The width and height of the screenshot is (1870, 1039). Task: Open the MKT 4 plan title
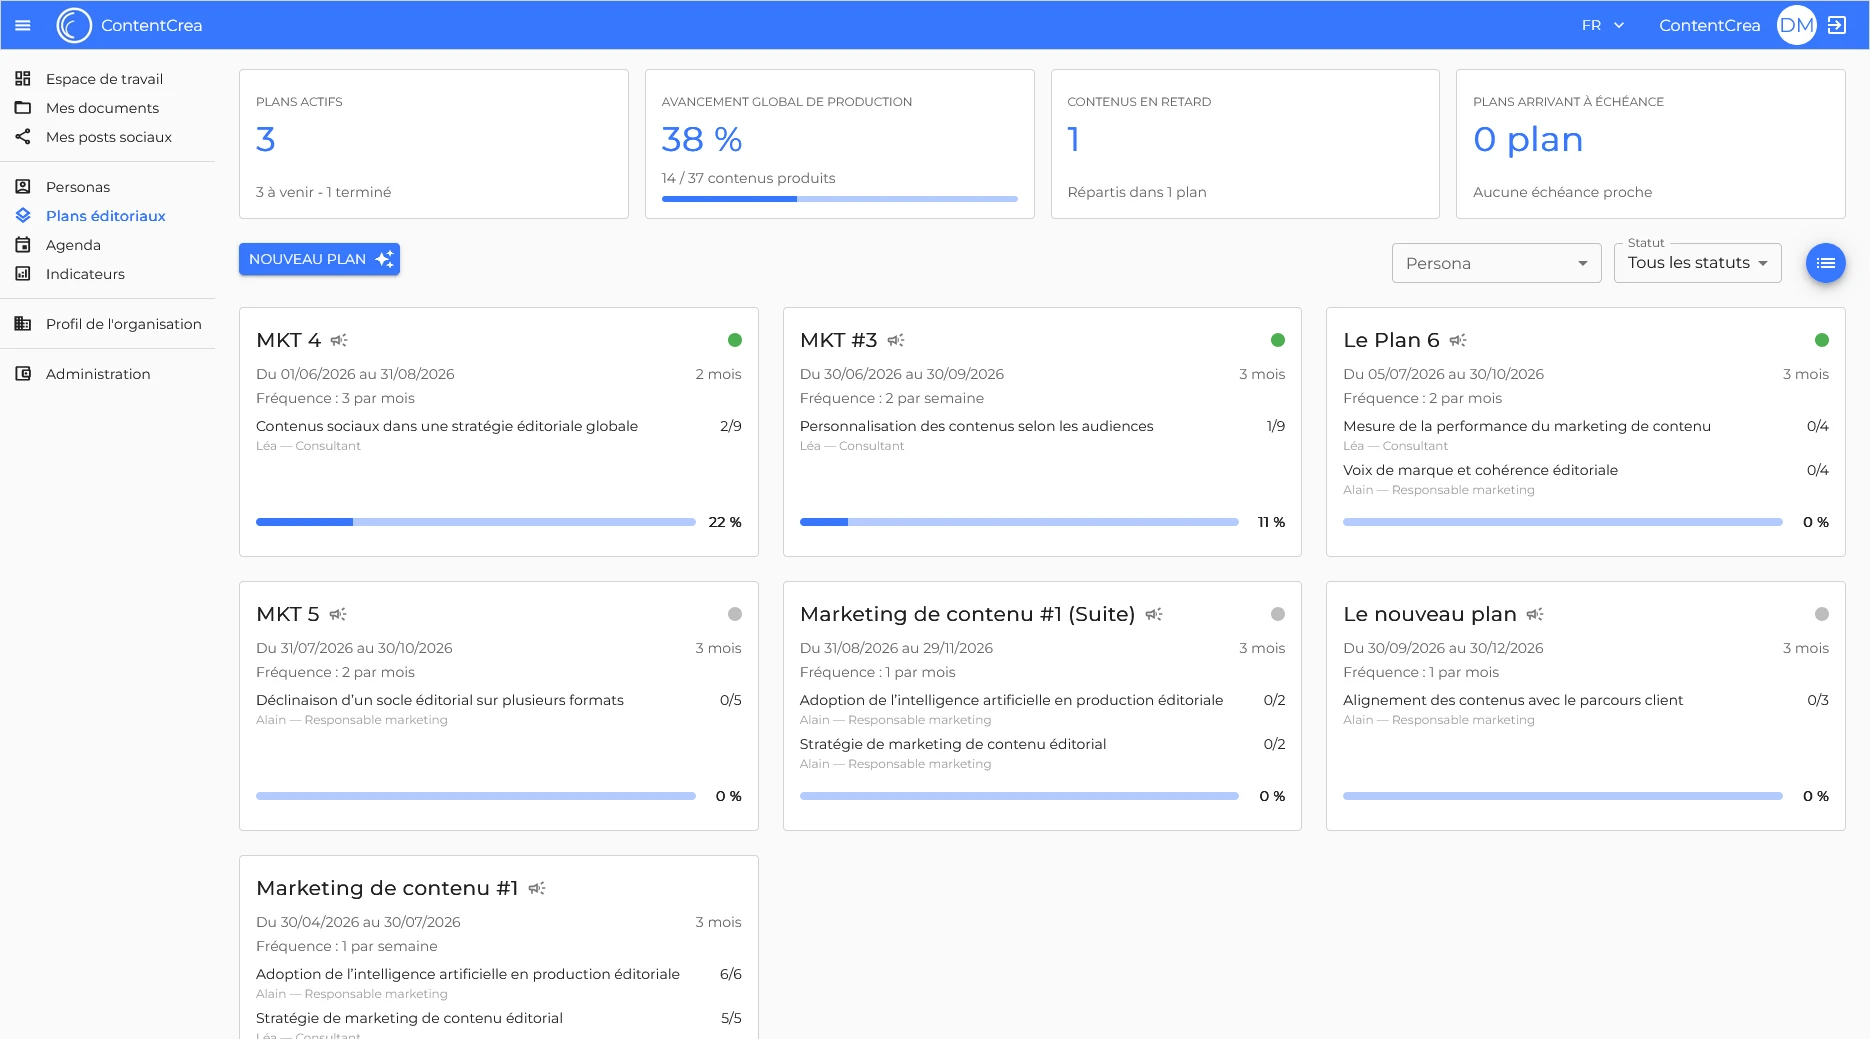[x=288, y=340]
